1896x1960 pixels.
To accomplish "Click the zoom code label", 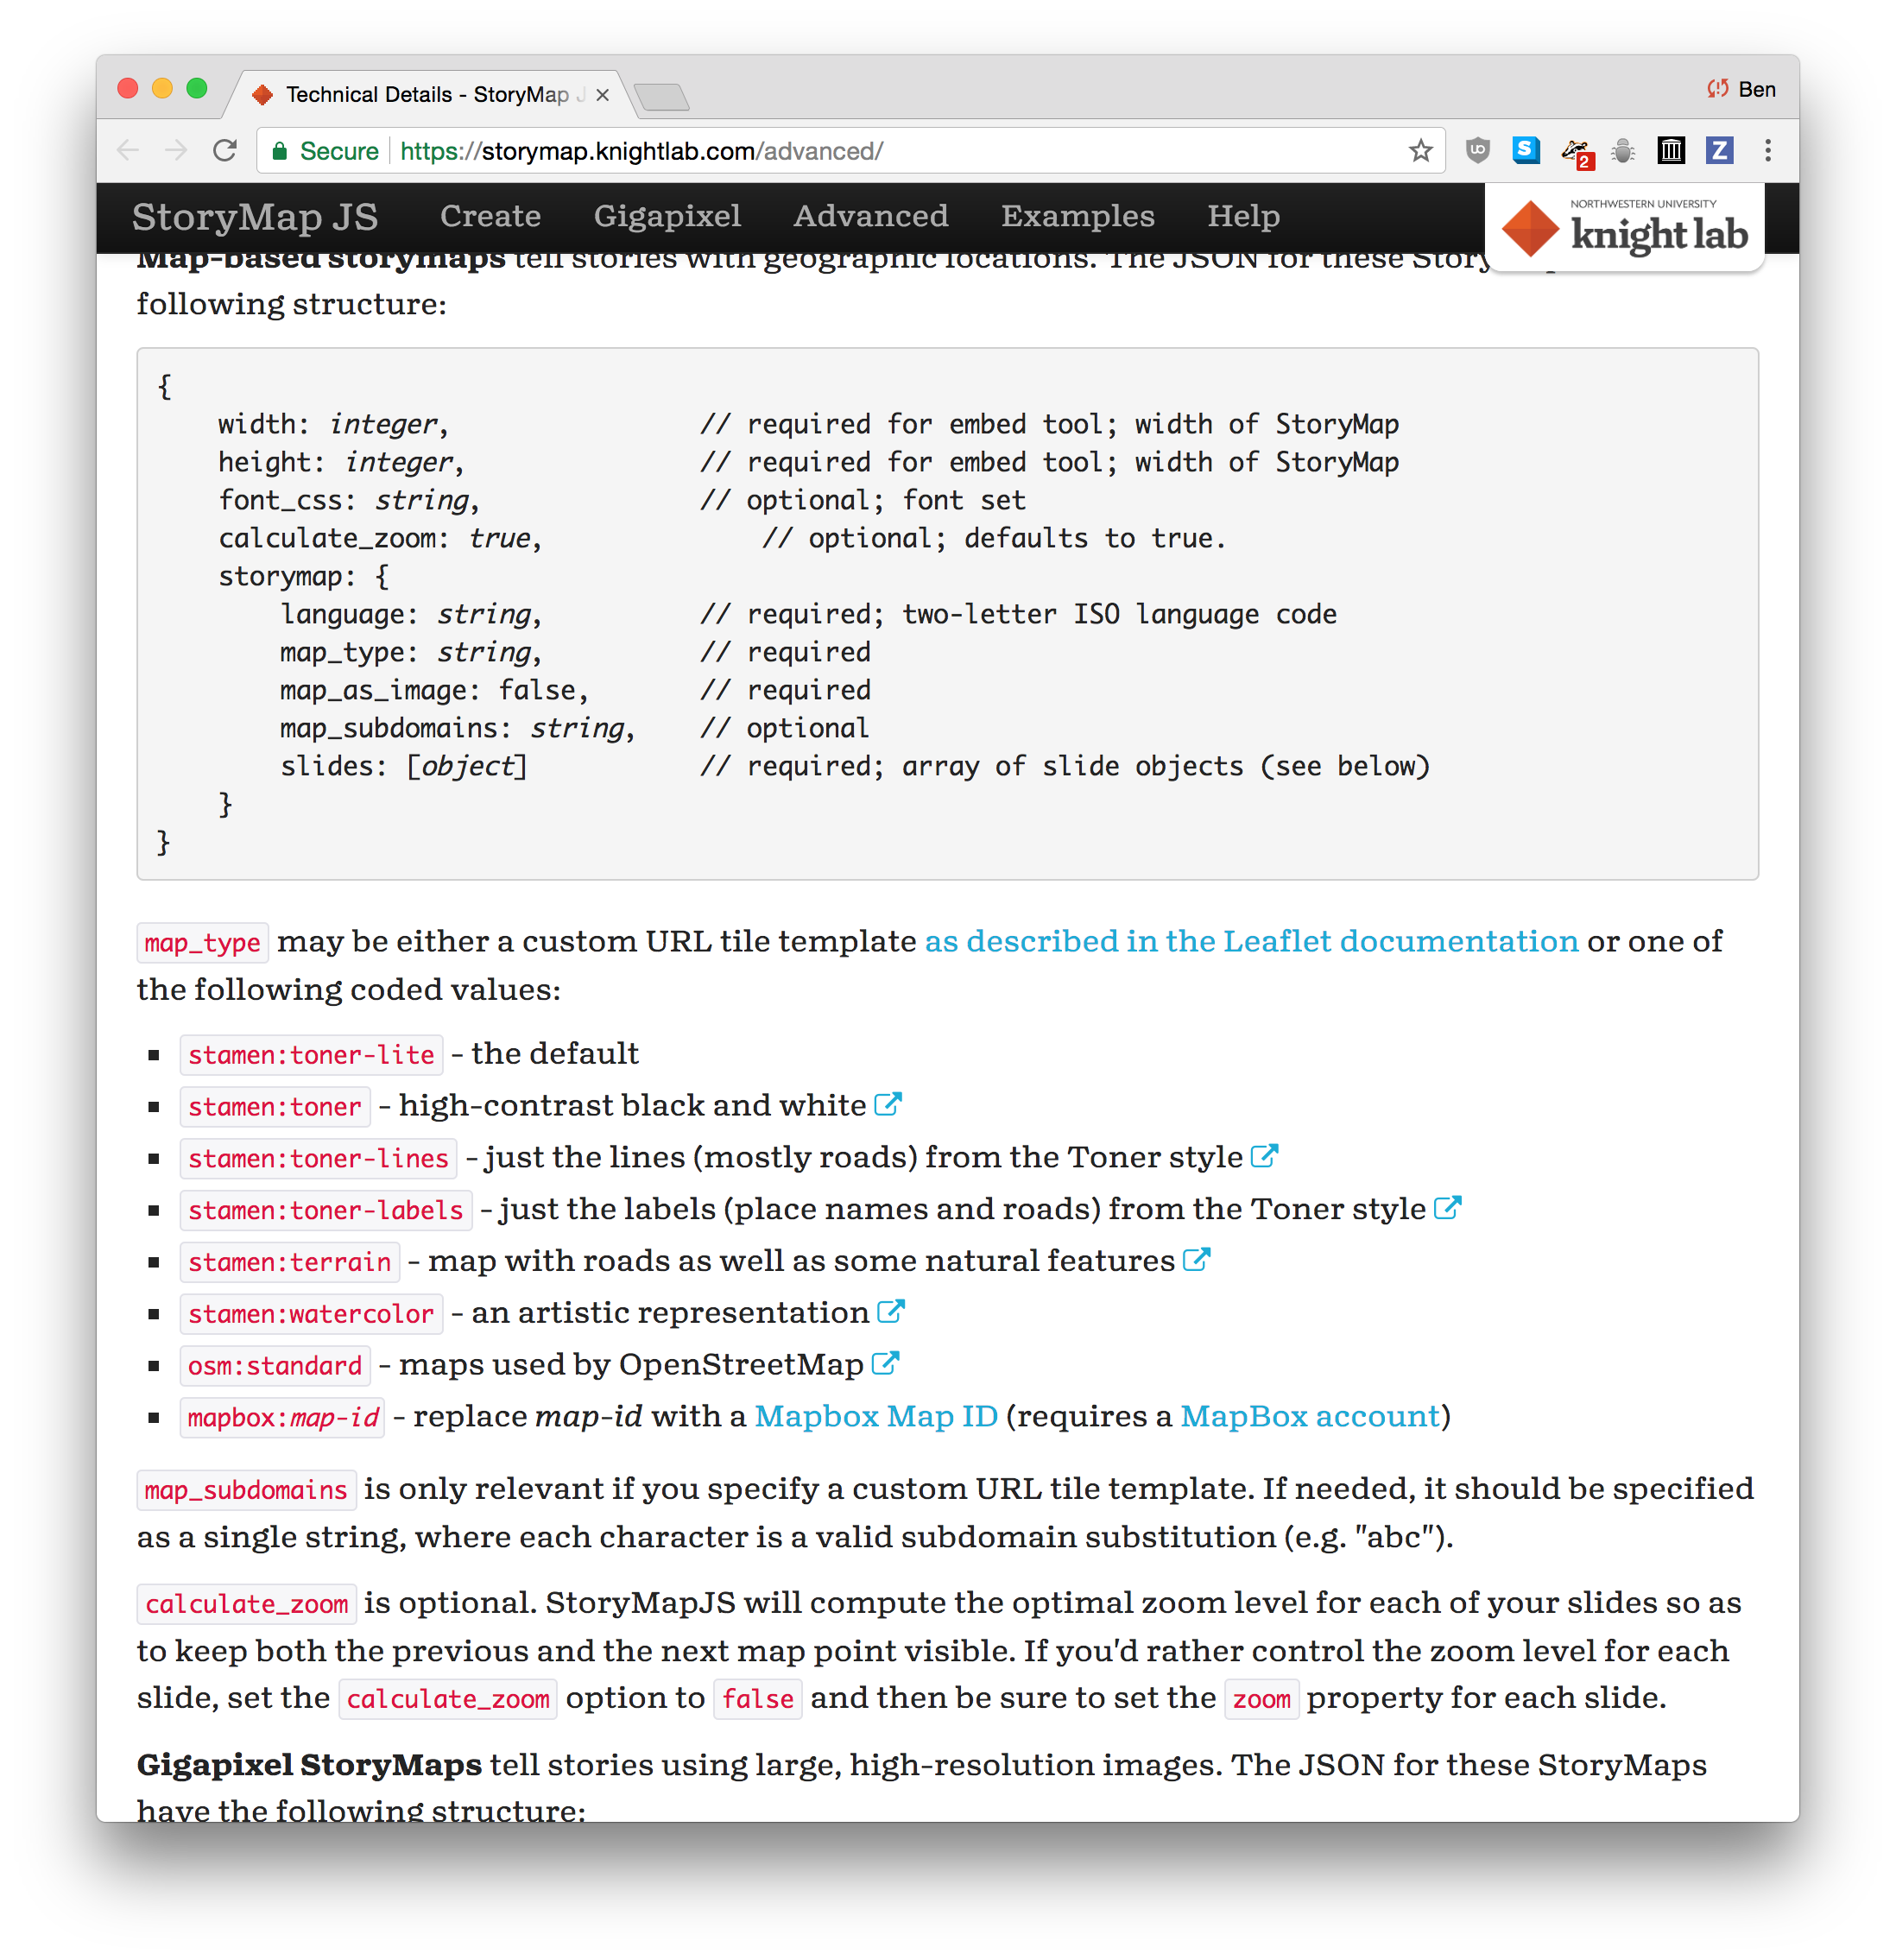I will pyautogui.click(x=1262, y=1700).
